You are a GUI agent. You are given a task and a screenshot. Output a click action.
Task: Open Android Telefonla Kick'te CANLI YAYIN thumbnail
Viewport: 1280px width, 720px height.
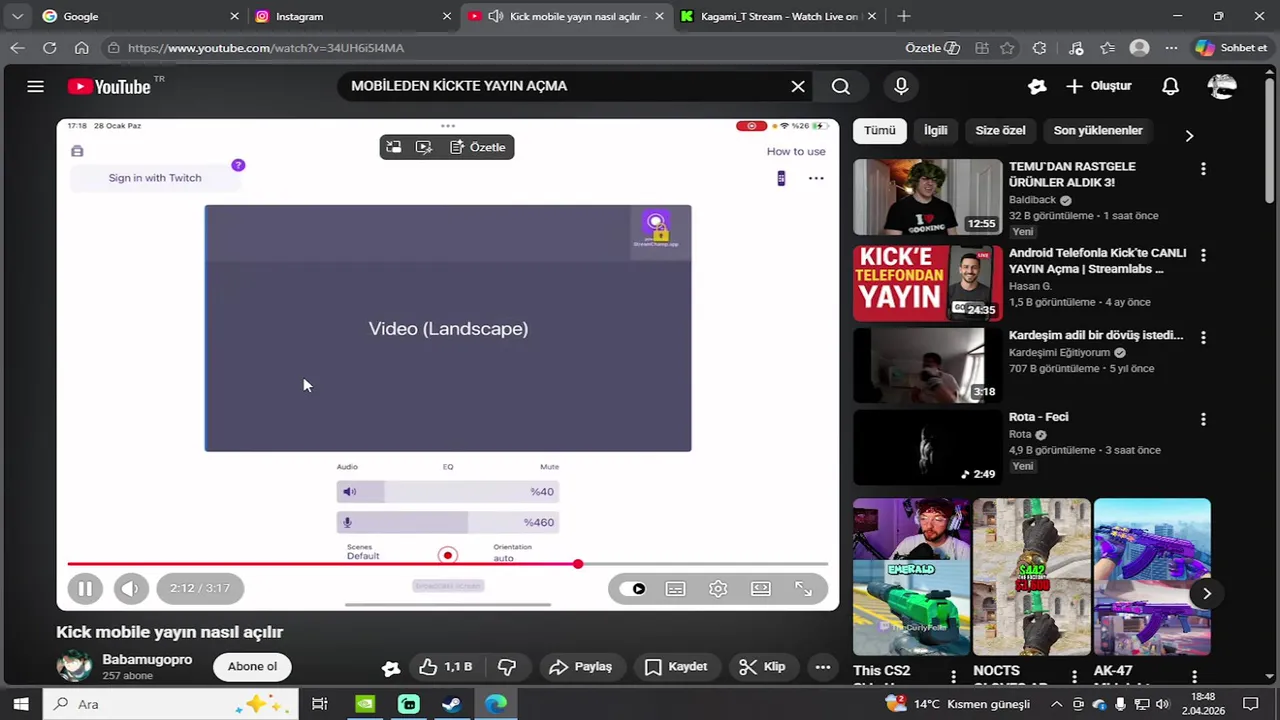pyautogui.click(x=927, y=283)
